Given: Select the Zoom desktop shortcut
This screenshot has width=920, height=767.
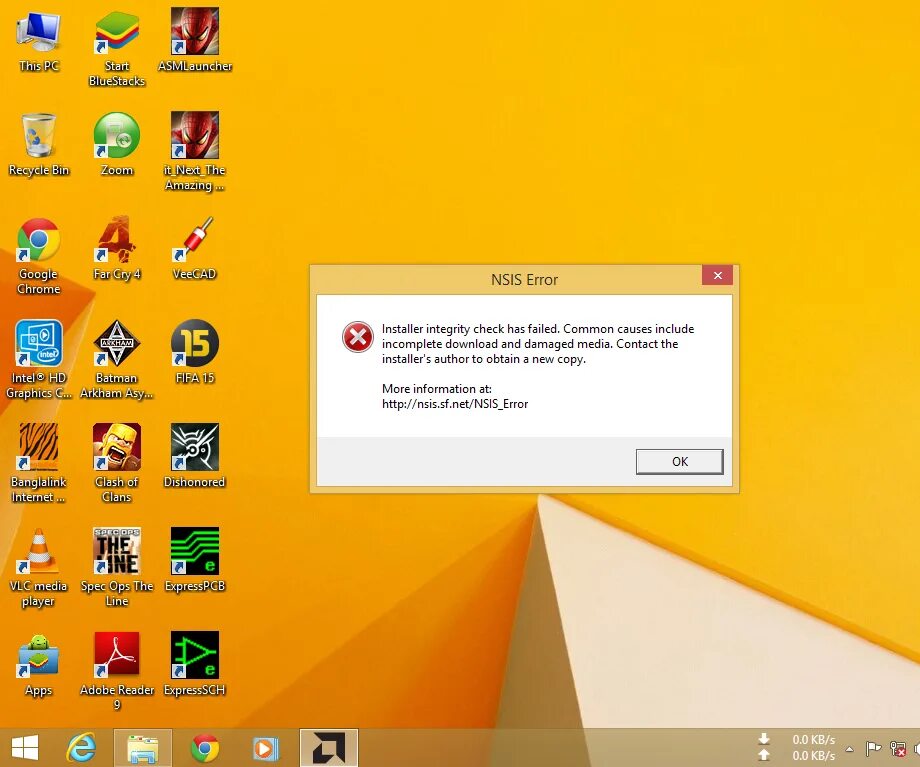Looking at the screenshot, I should 117,144.
